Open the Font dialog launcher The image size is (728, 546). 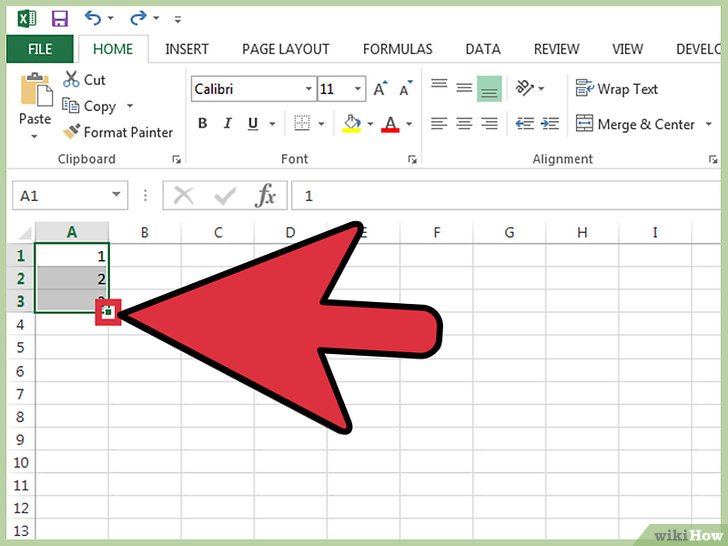412,159
